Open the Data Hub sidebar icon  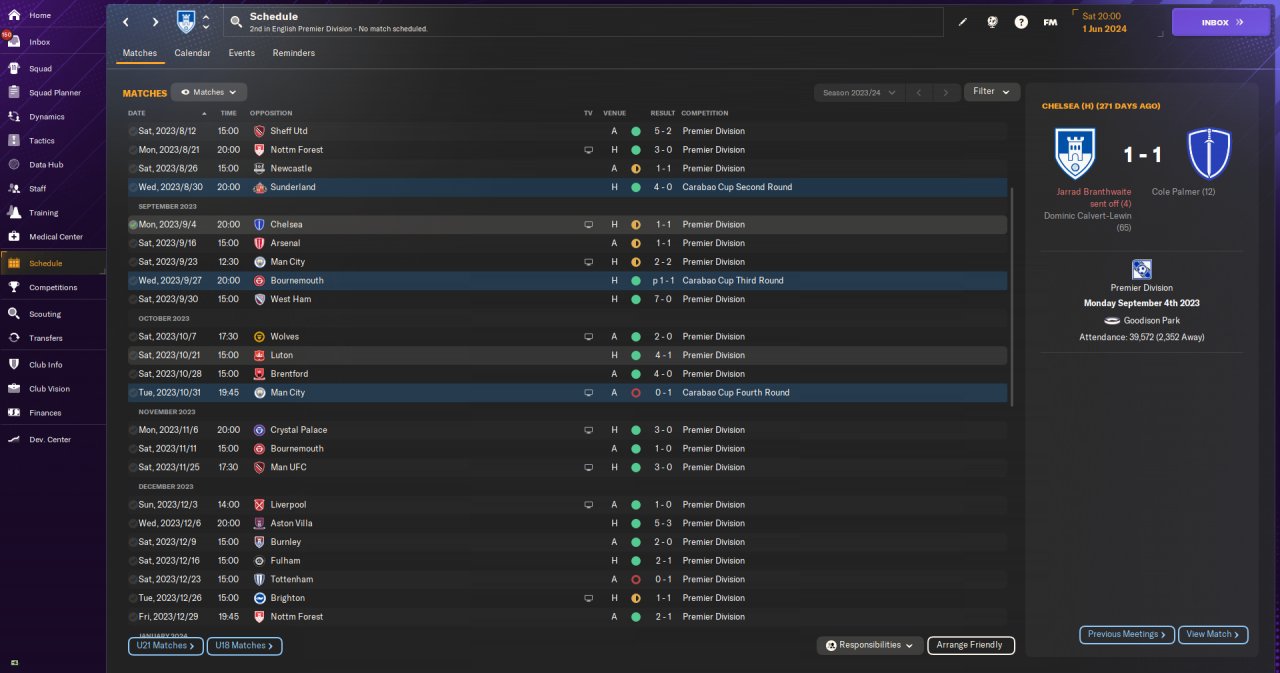14,165
